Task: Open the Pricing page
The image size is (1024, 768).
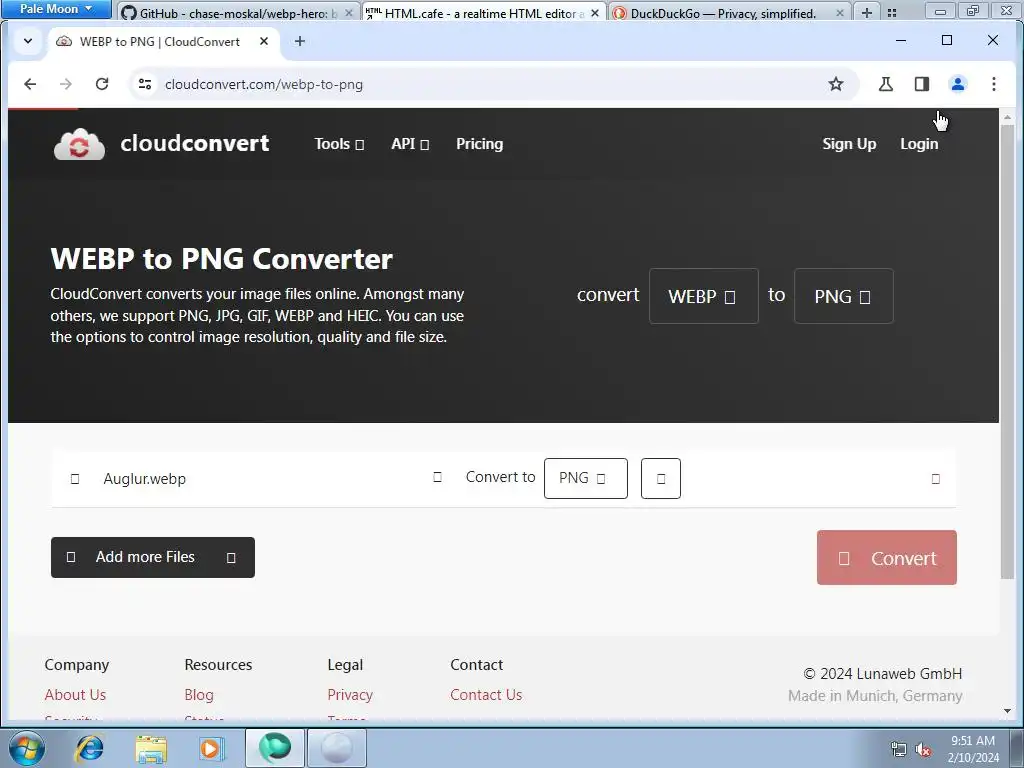Action: pyautogui.click(x=479, y=144)
